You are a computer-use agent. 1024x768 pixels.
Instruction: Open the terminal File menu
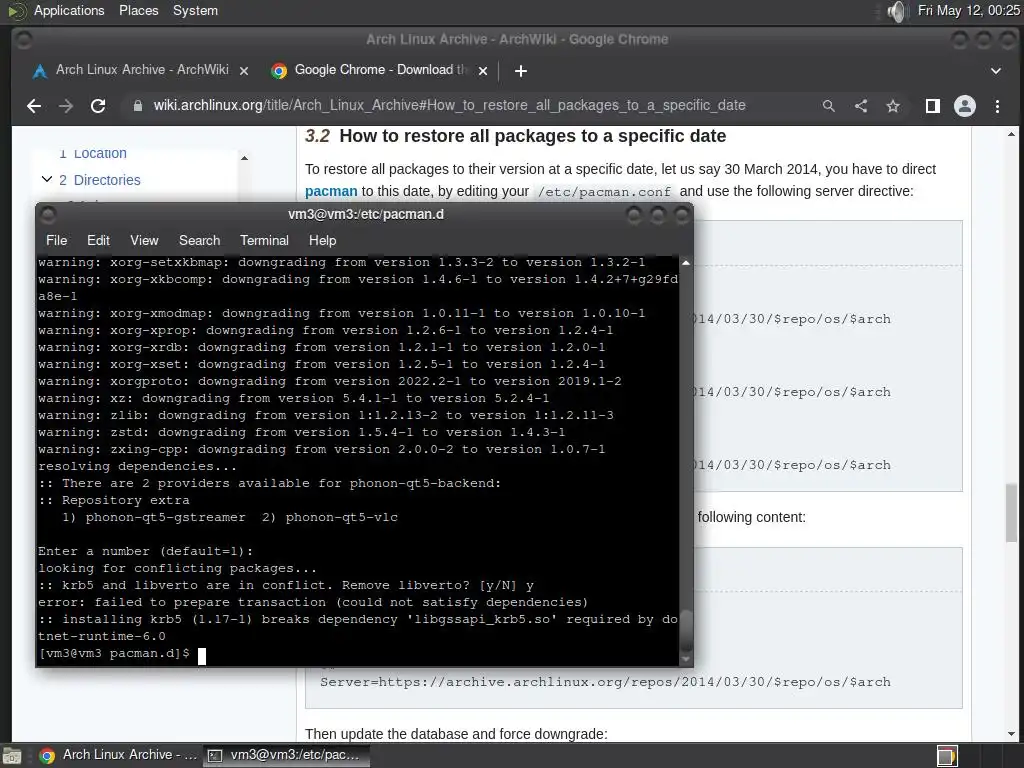click(57, 240)
